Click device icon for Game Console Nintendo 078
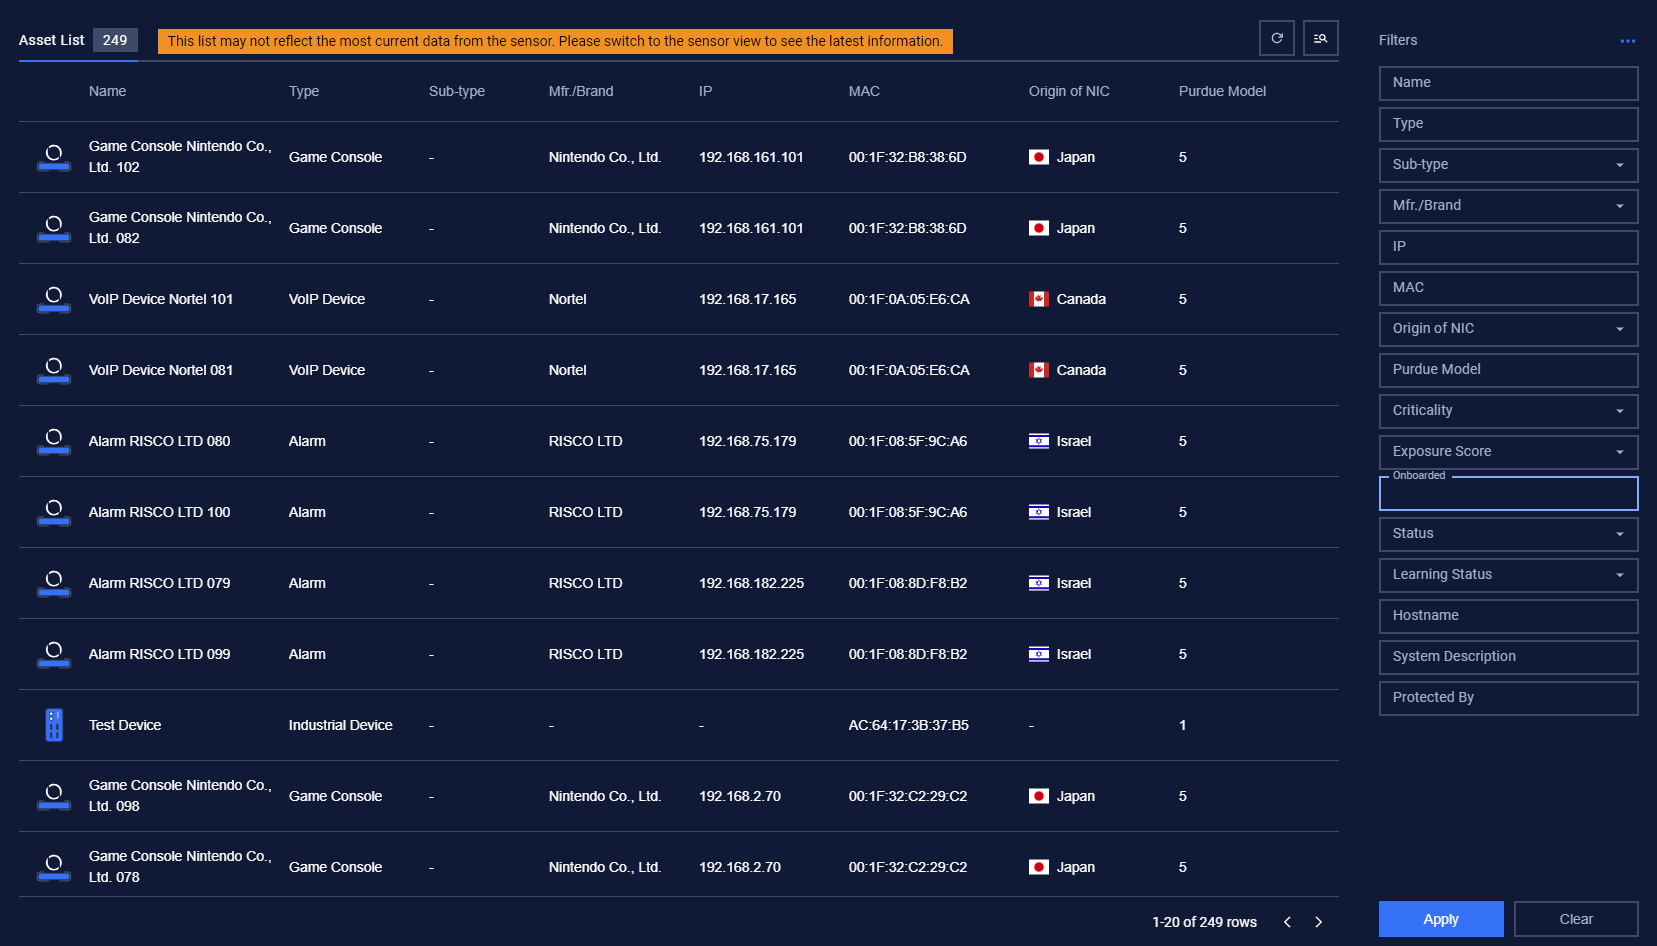 54,867
